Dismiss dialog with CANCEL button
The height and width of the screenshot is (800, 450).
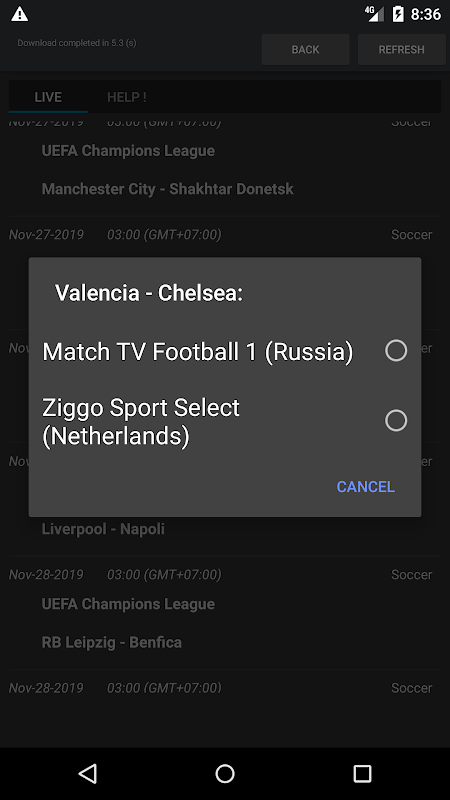point(365,486)
